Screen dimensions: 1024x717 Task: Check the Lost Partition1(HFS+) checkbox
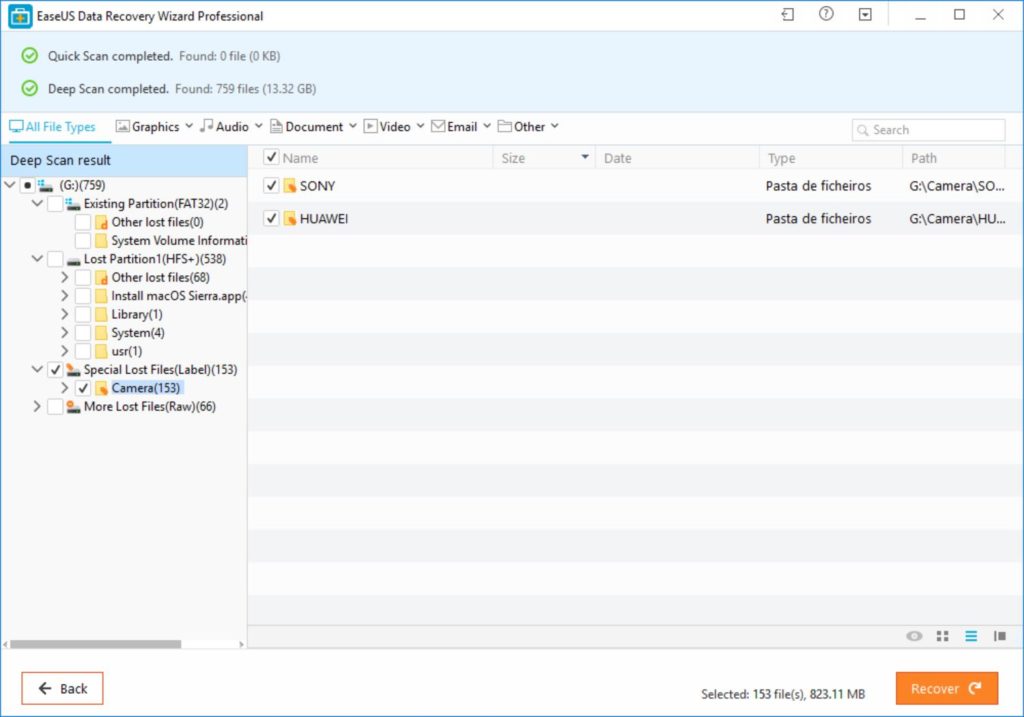(x=55, y=259)
